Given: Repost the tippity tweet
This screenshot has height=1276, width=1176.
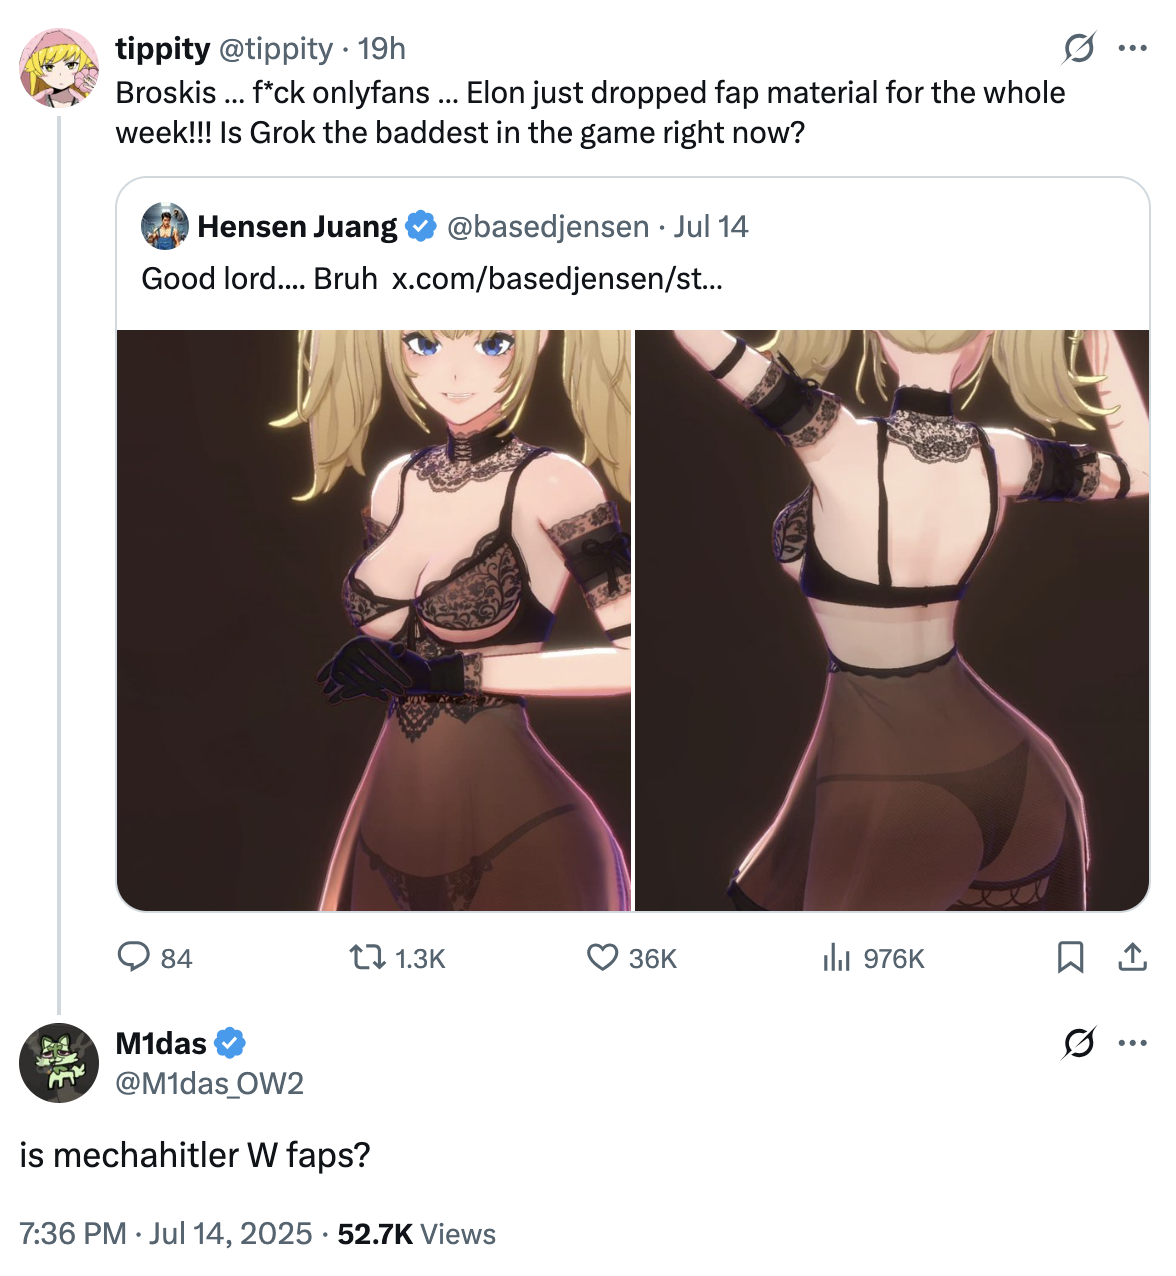Looking at the screenshot, I should [x=368, y=958].
